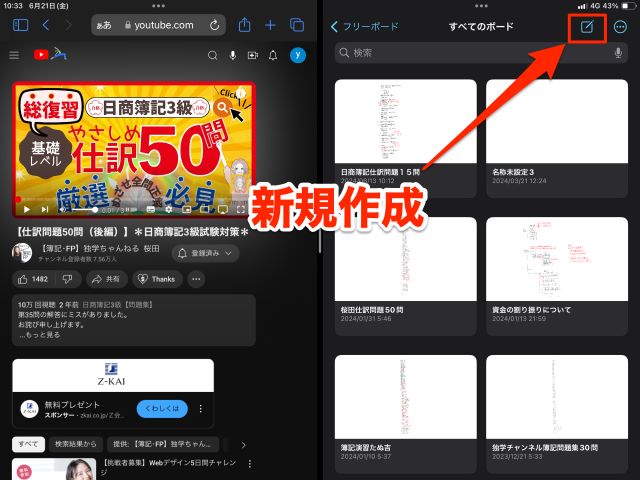This screenshot has height=480, width=640.
Task: Open options for Webデザイン5日間チャレンジ video
Action: (x=250, y=464)
